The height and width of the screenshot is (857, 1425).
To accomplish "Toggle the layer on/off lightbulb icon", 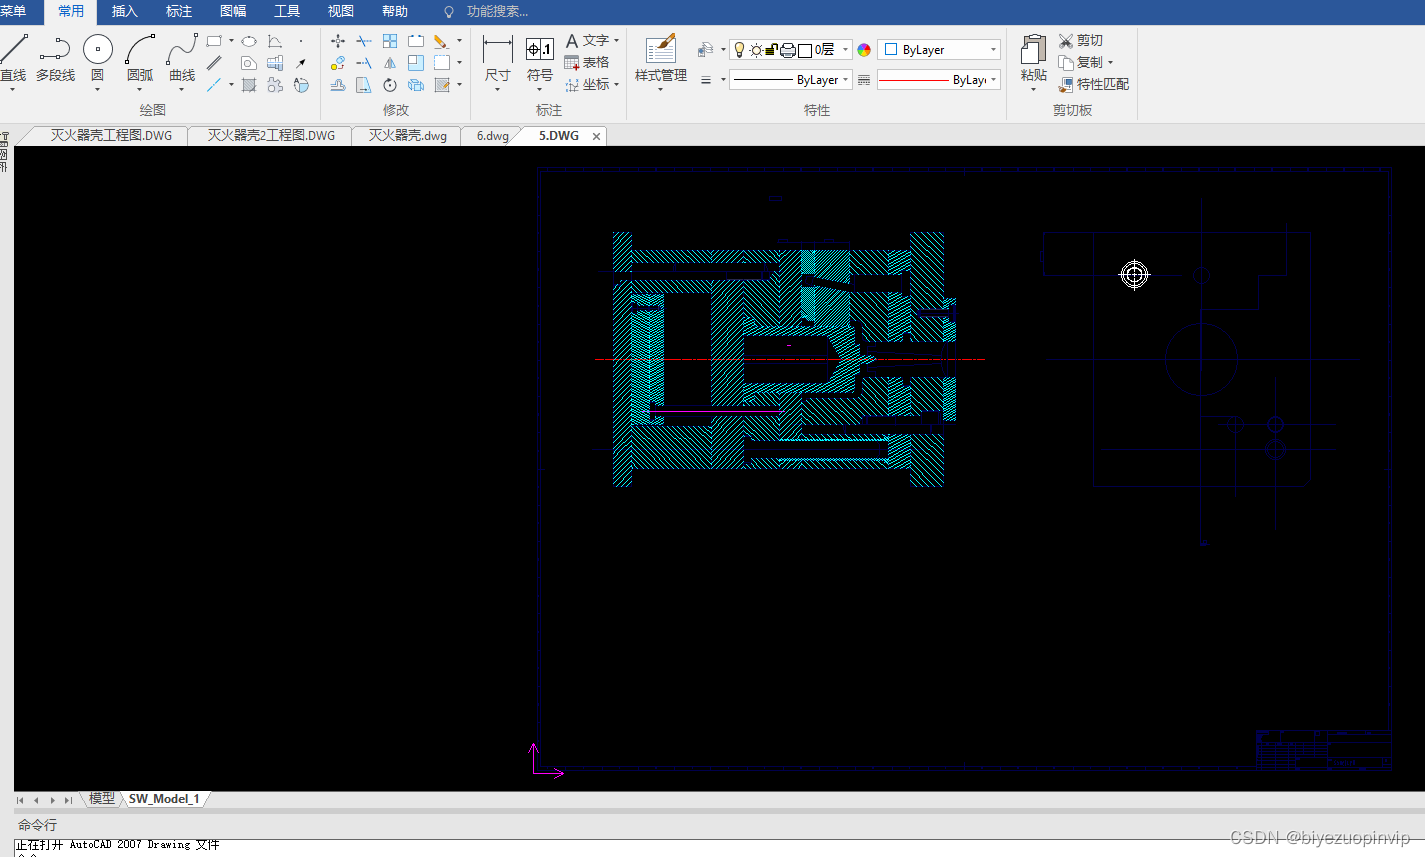I will 739,50.
